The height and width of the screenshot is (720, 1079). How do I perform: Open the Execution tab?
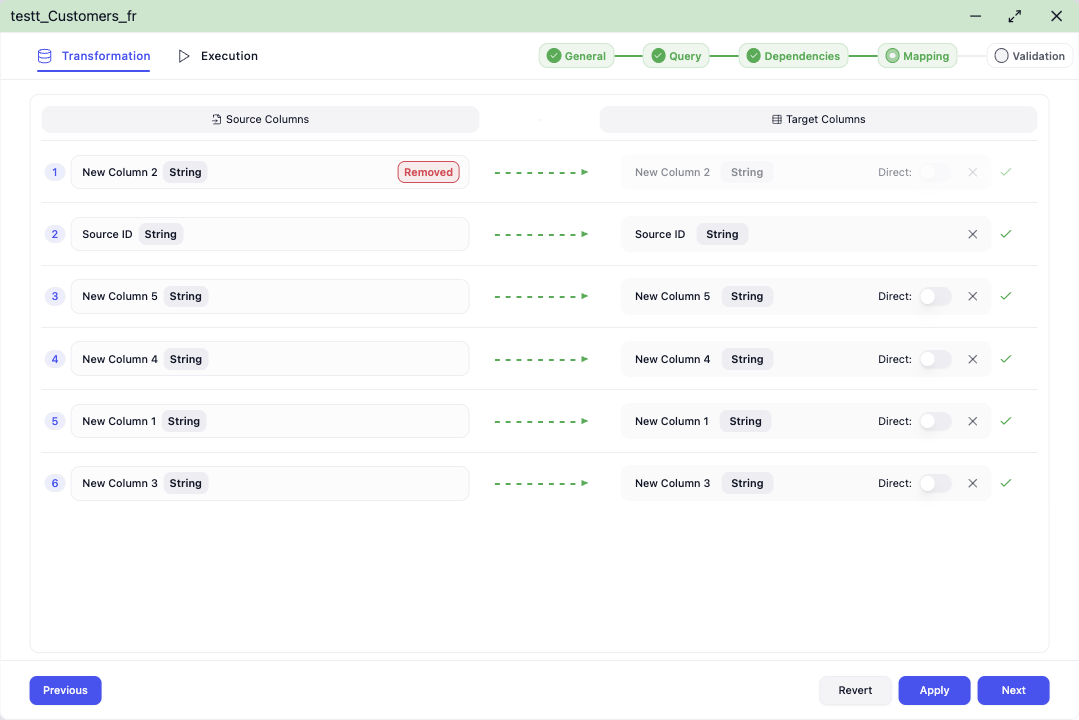click(x=218, y=56)
